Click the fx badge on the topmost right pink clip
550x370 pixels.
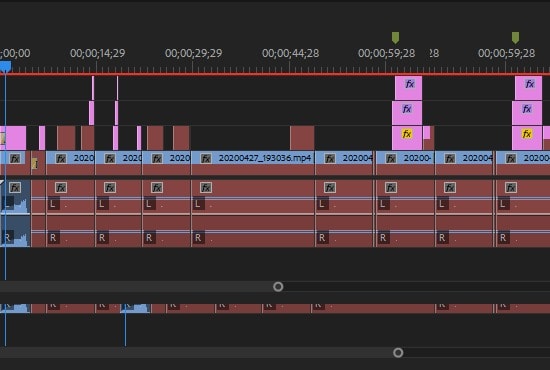(530, 84)
